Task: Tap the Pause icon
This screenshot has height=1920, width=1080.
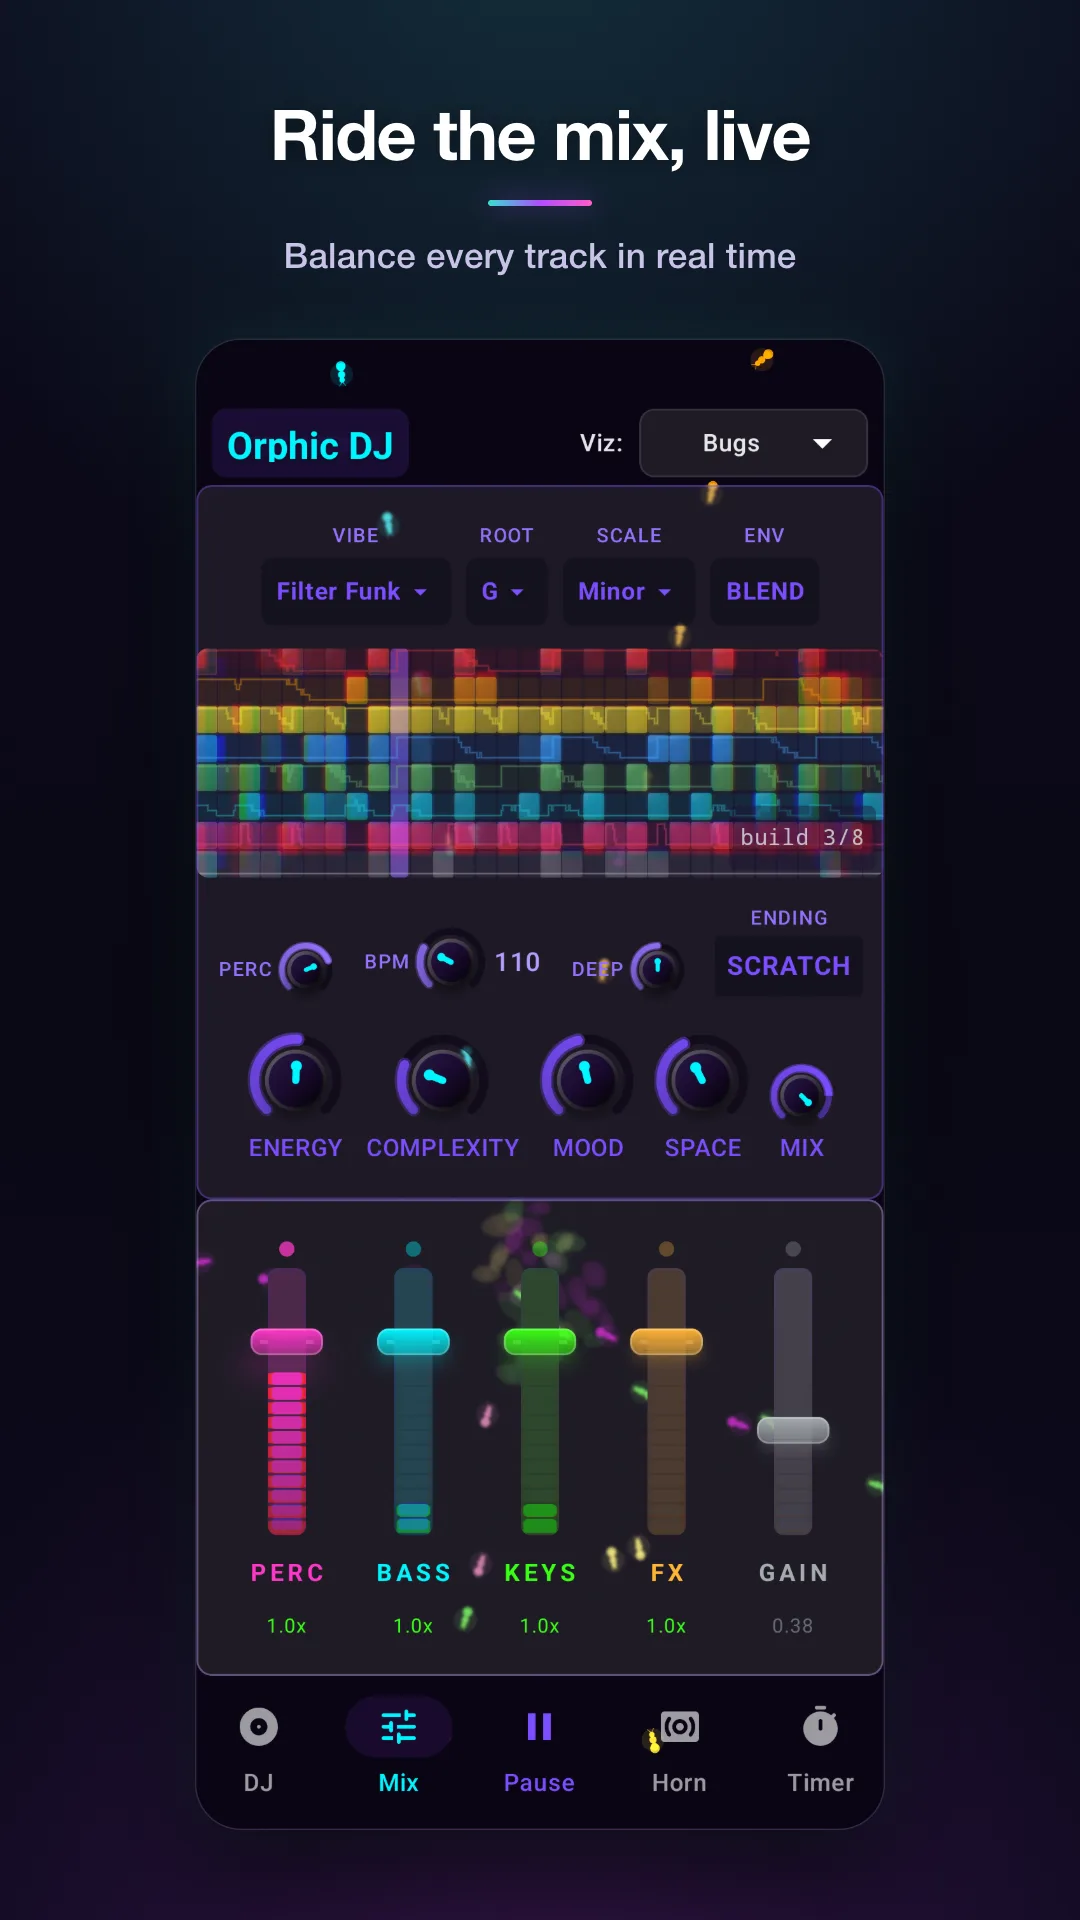Action: tap(539, 1727)
